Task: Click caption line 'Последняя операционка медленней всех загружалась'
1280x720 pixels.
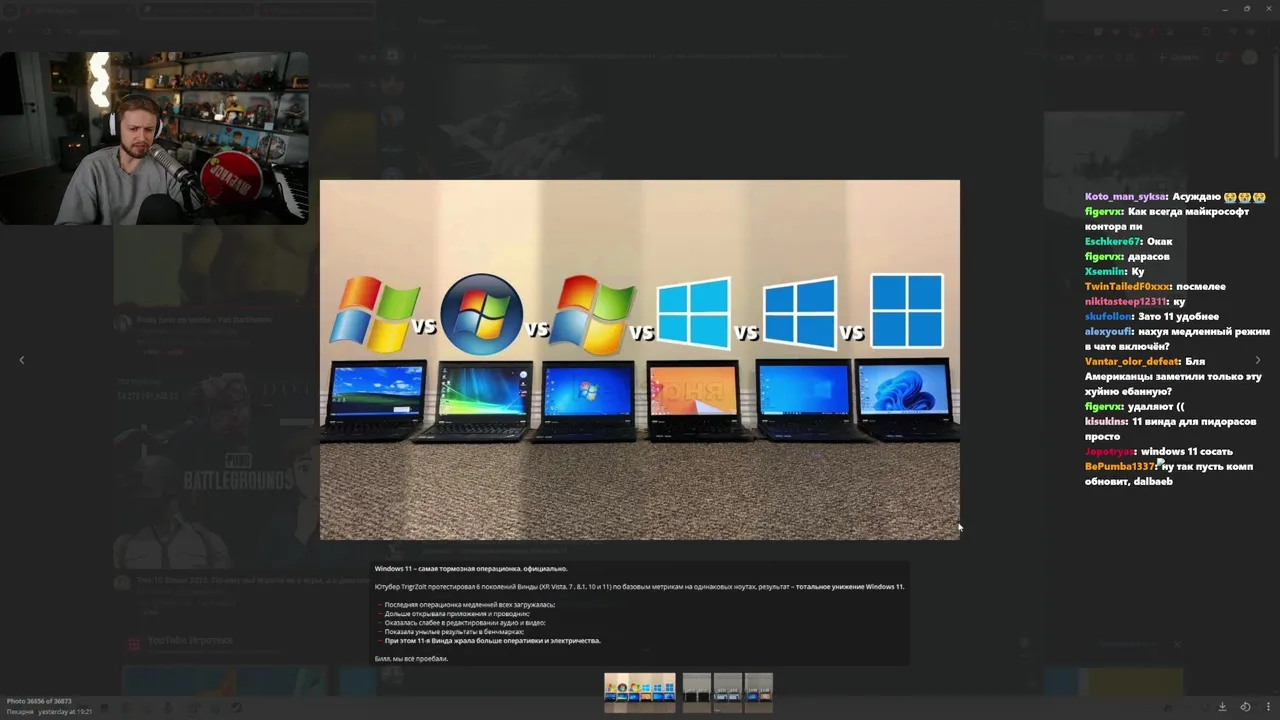Action: (x=469, y=605)
